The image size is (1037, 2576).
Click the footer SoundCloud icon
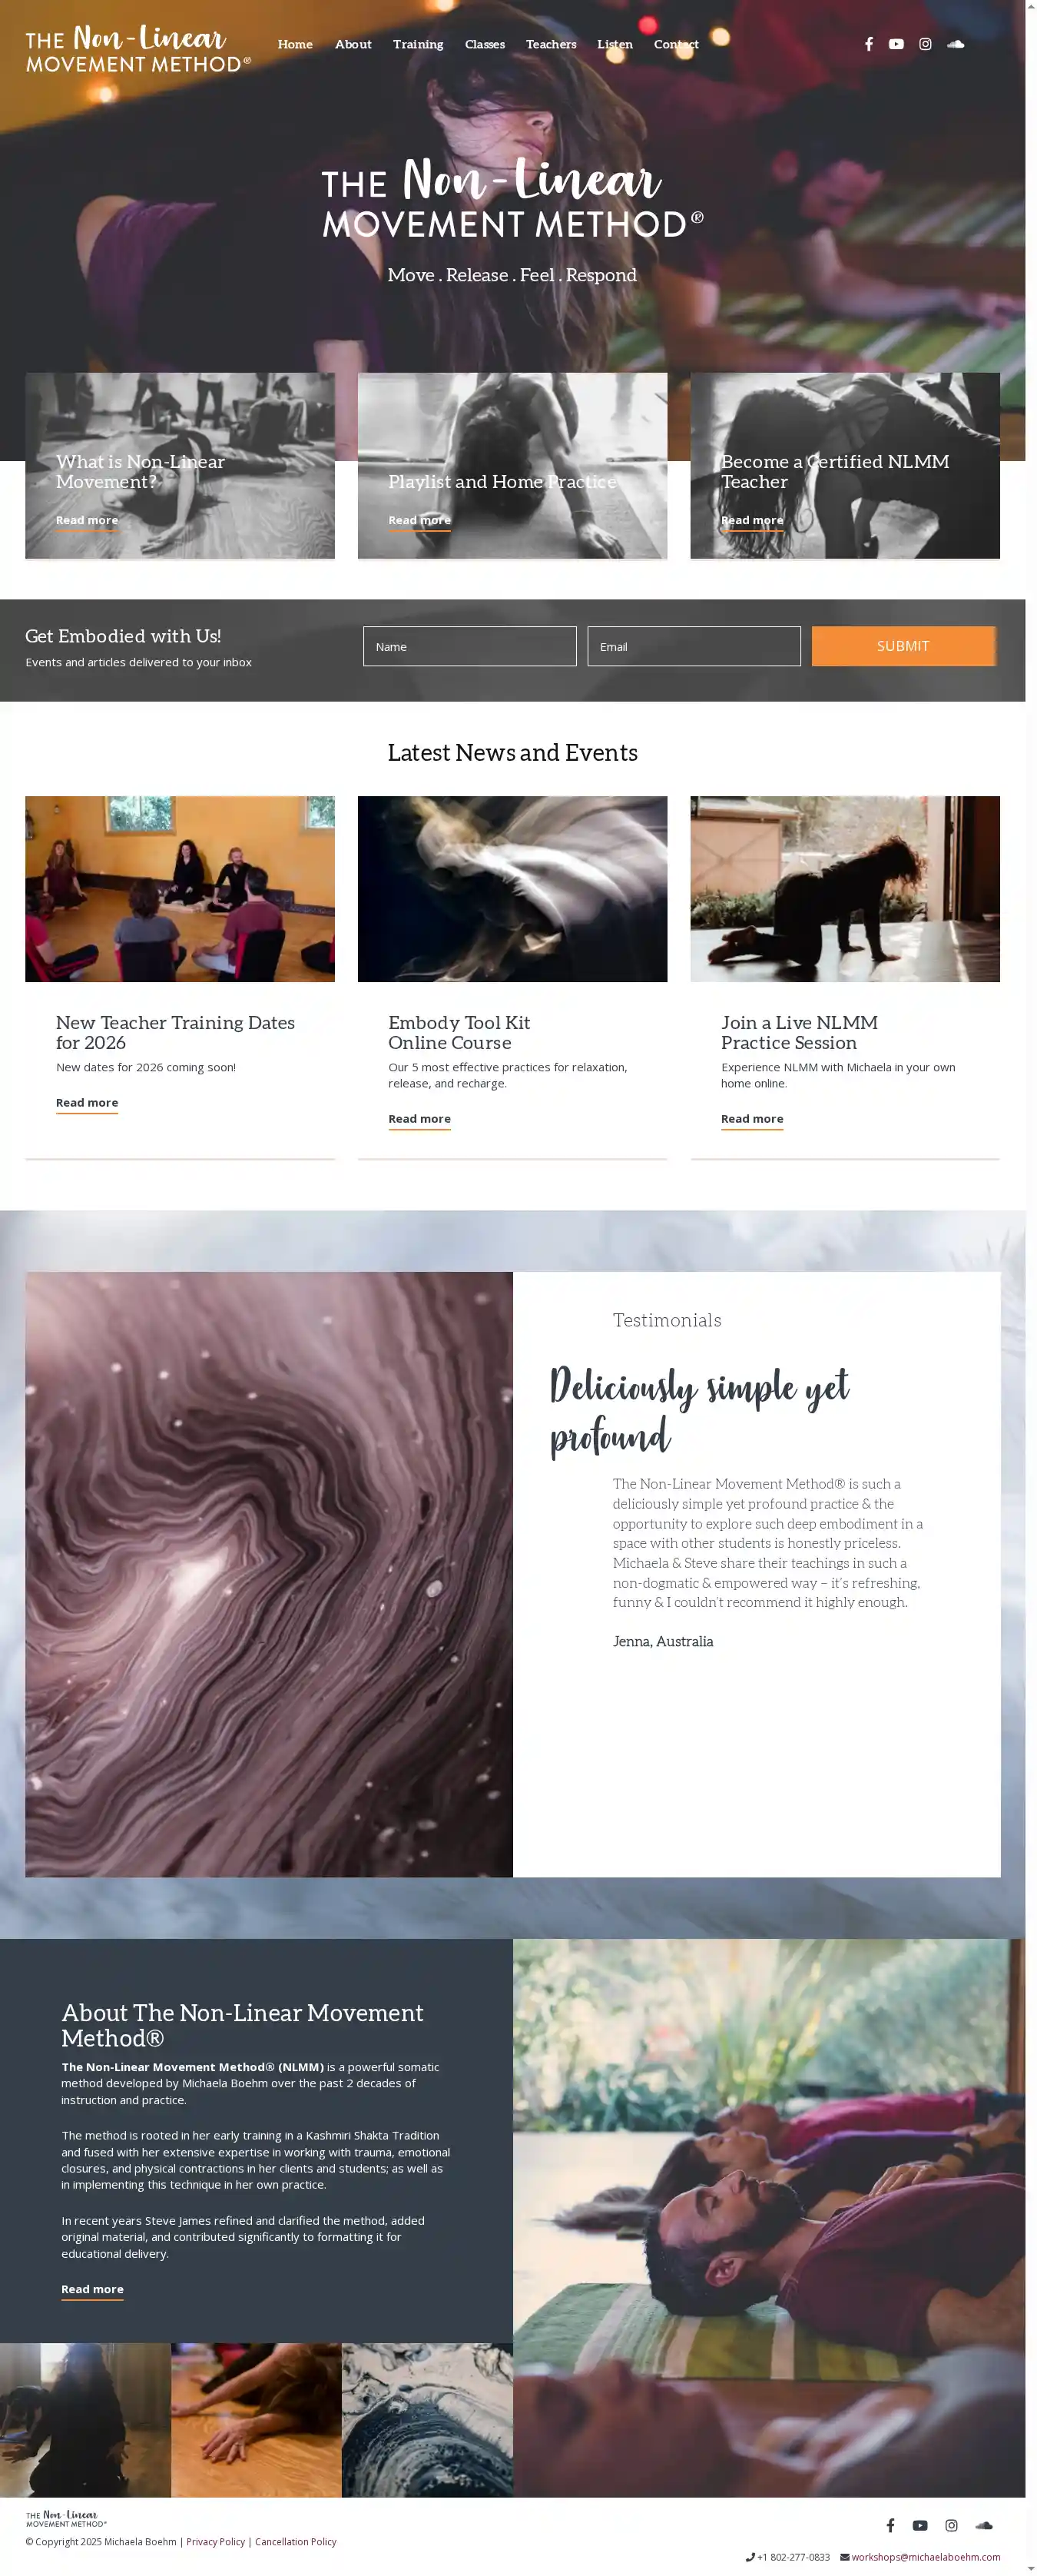[x=983, y=2525]
